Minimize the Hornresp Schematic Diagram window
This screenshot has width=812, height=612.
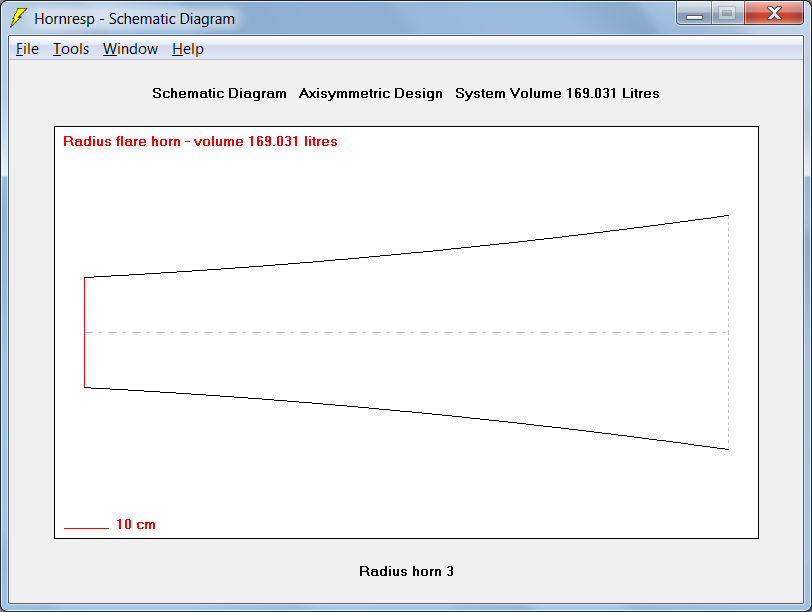[x=694, y=14]
